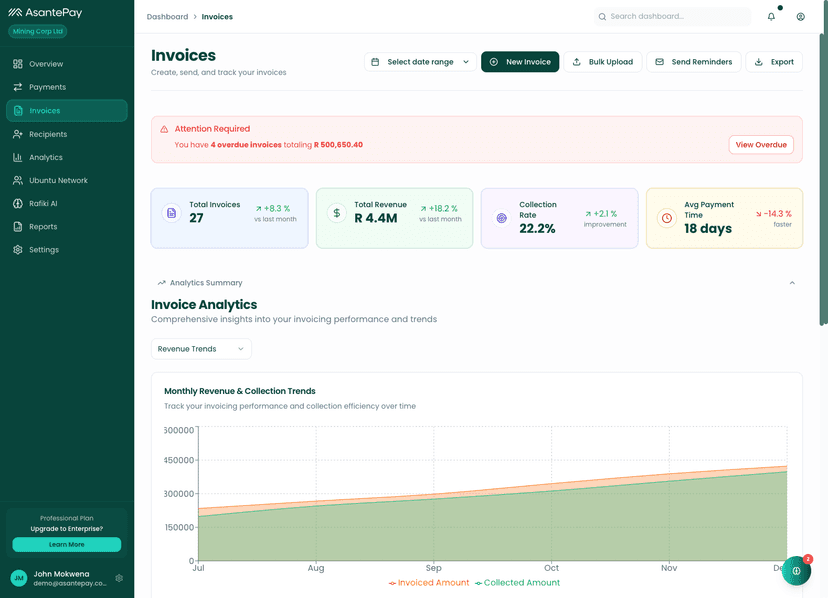The height and width of the screenshot is (598, 828).
Task: Open the Revenue Trends dropdown
Action: tap(201, 348)
